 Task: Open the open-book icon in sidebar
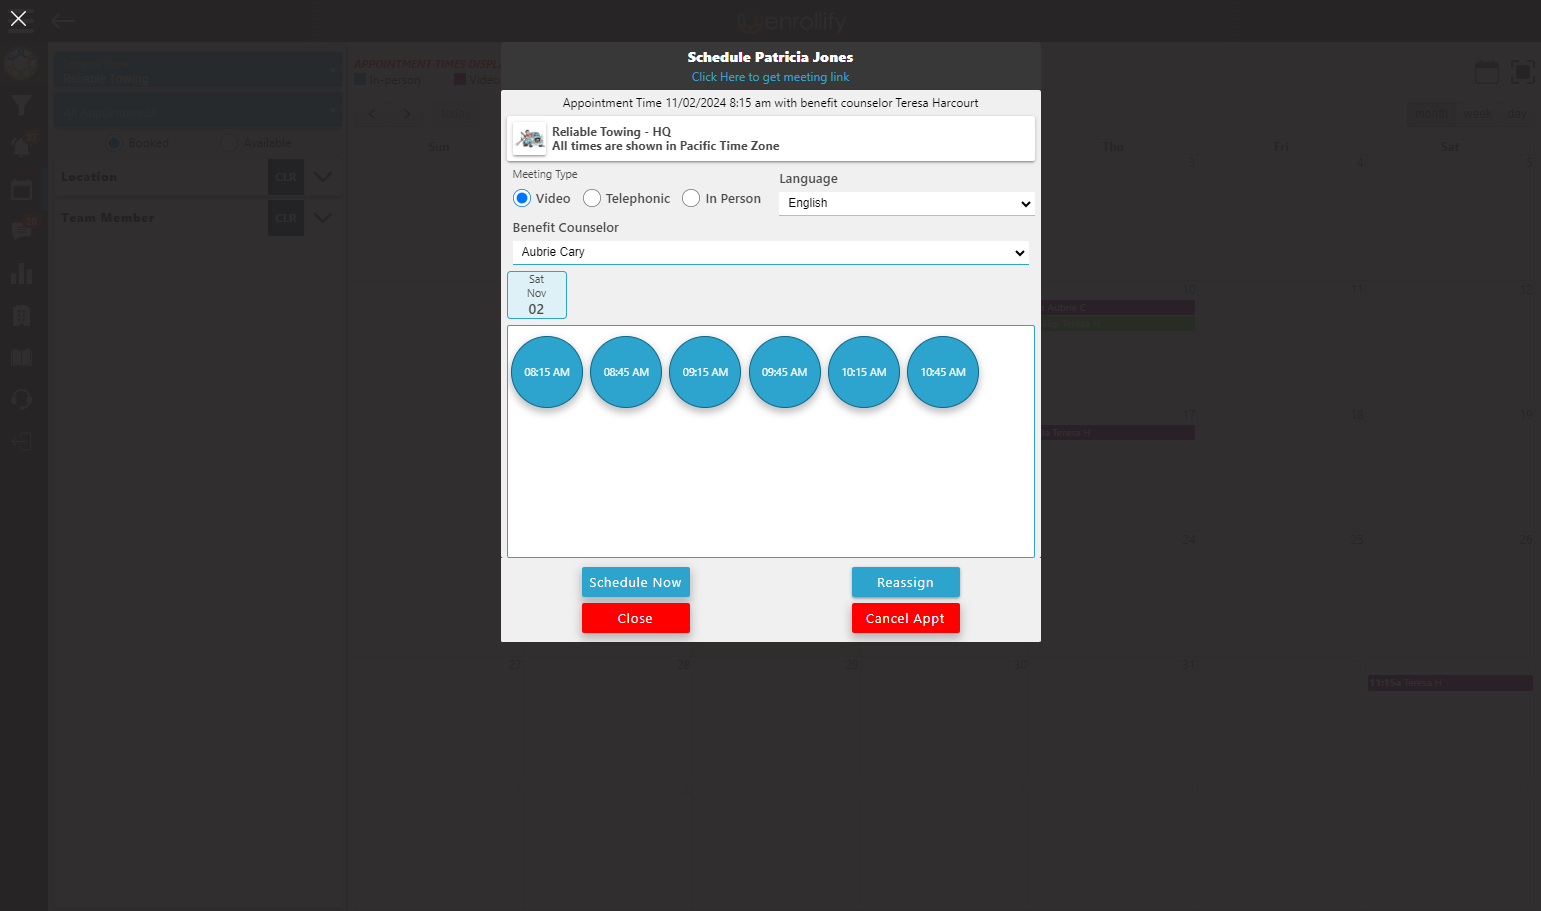click(x=21, y=357)
